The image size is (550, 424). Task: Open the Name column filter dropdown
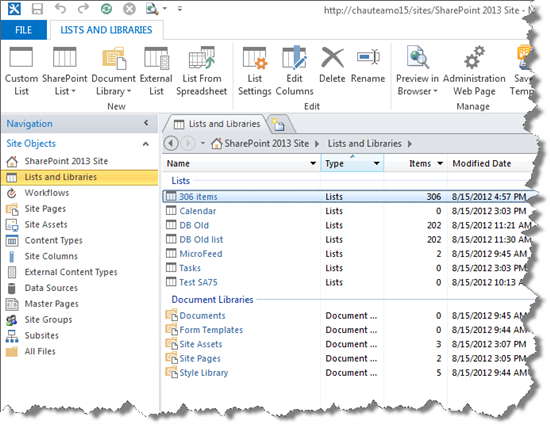pyautogui.click(x=313, y=163)
